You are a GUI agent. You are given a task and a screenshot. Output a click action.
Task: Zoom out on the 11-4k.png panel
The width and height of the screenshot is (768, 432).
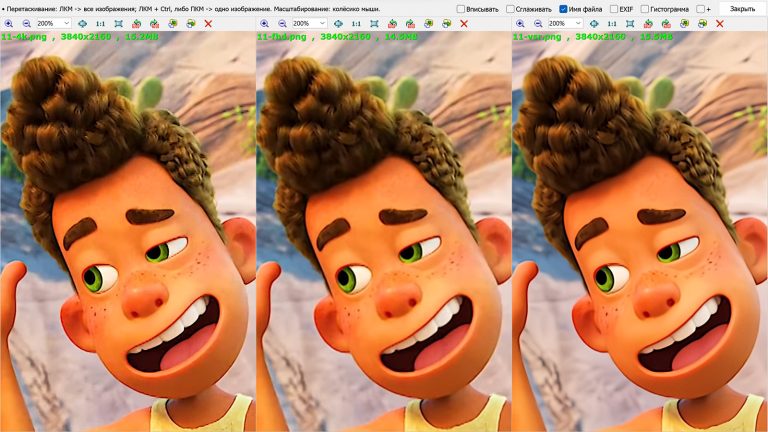(x=26, y=24)
